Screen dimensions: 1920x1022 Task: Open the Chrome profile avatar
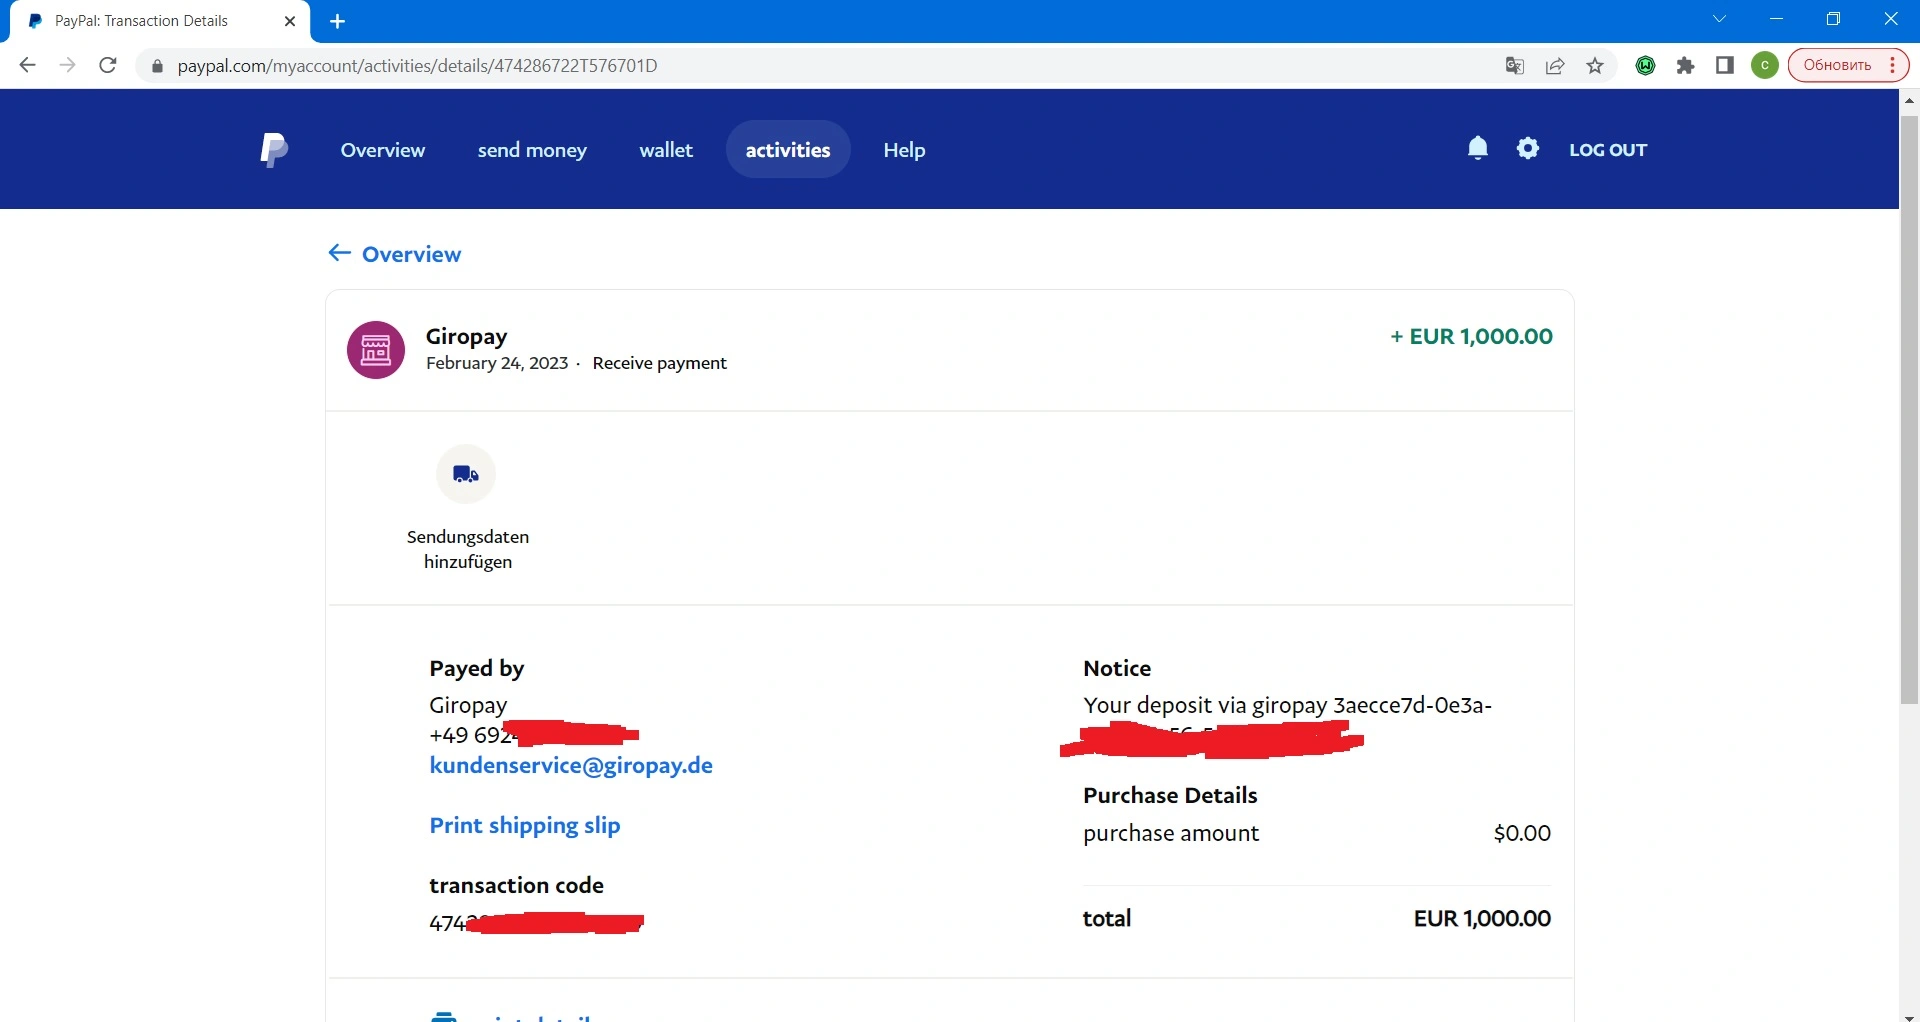tap(1765, 66)
